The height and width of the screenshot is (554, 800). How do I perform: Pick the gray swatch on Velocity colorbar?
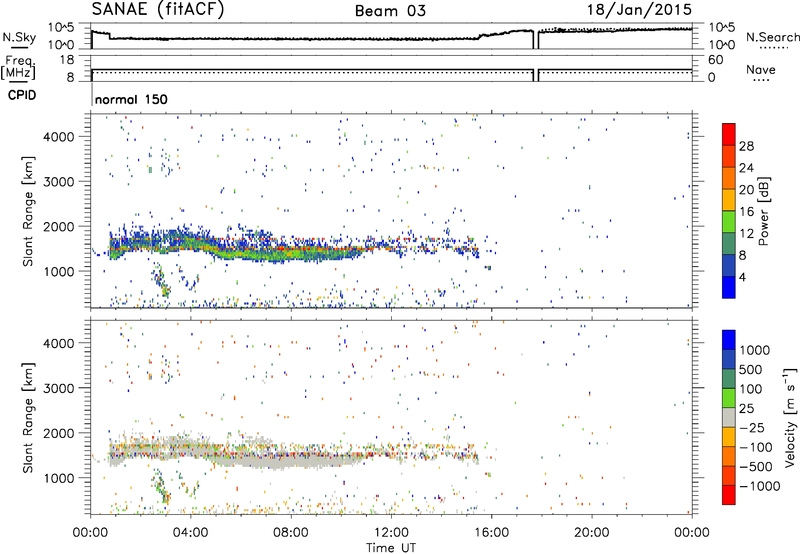point(729,417)
